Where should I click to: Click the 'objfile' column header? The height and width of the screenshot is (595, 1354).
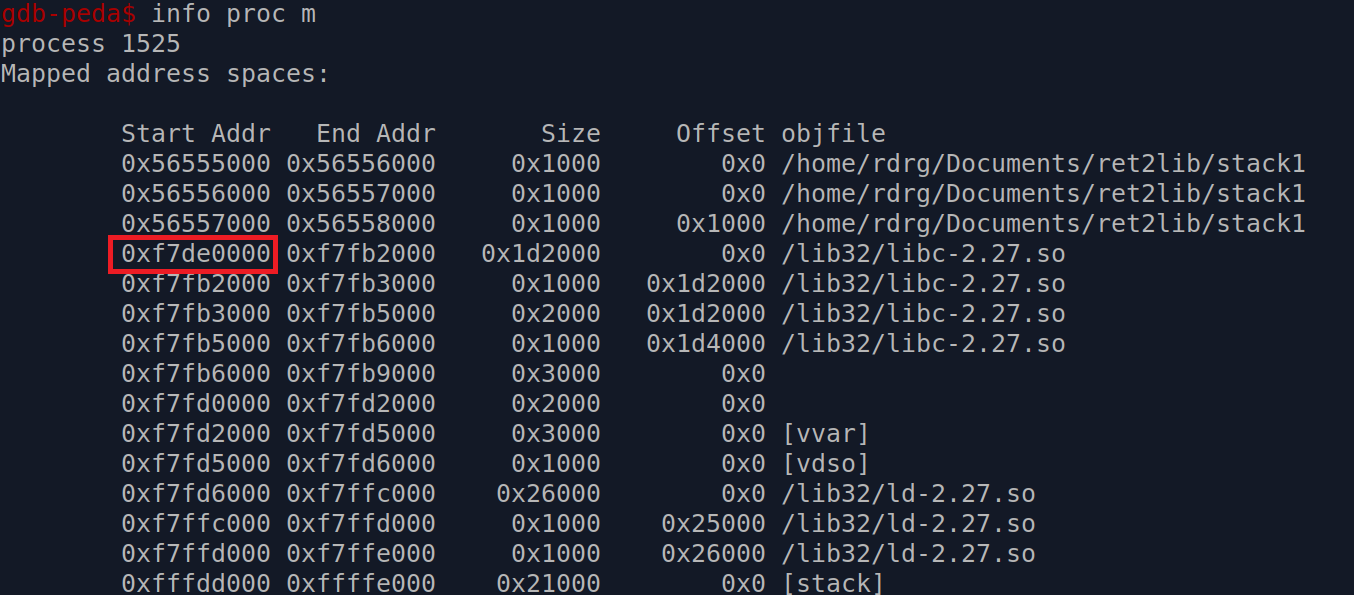point(834,134)
